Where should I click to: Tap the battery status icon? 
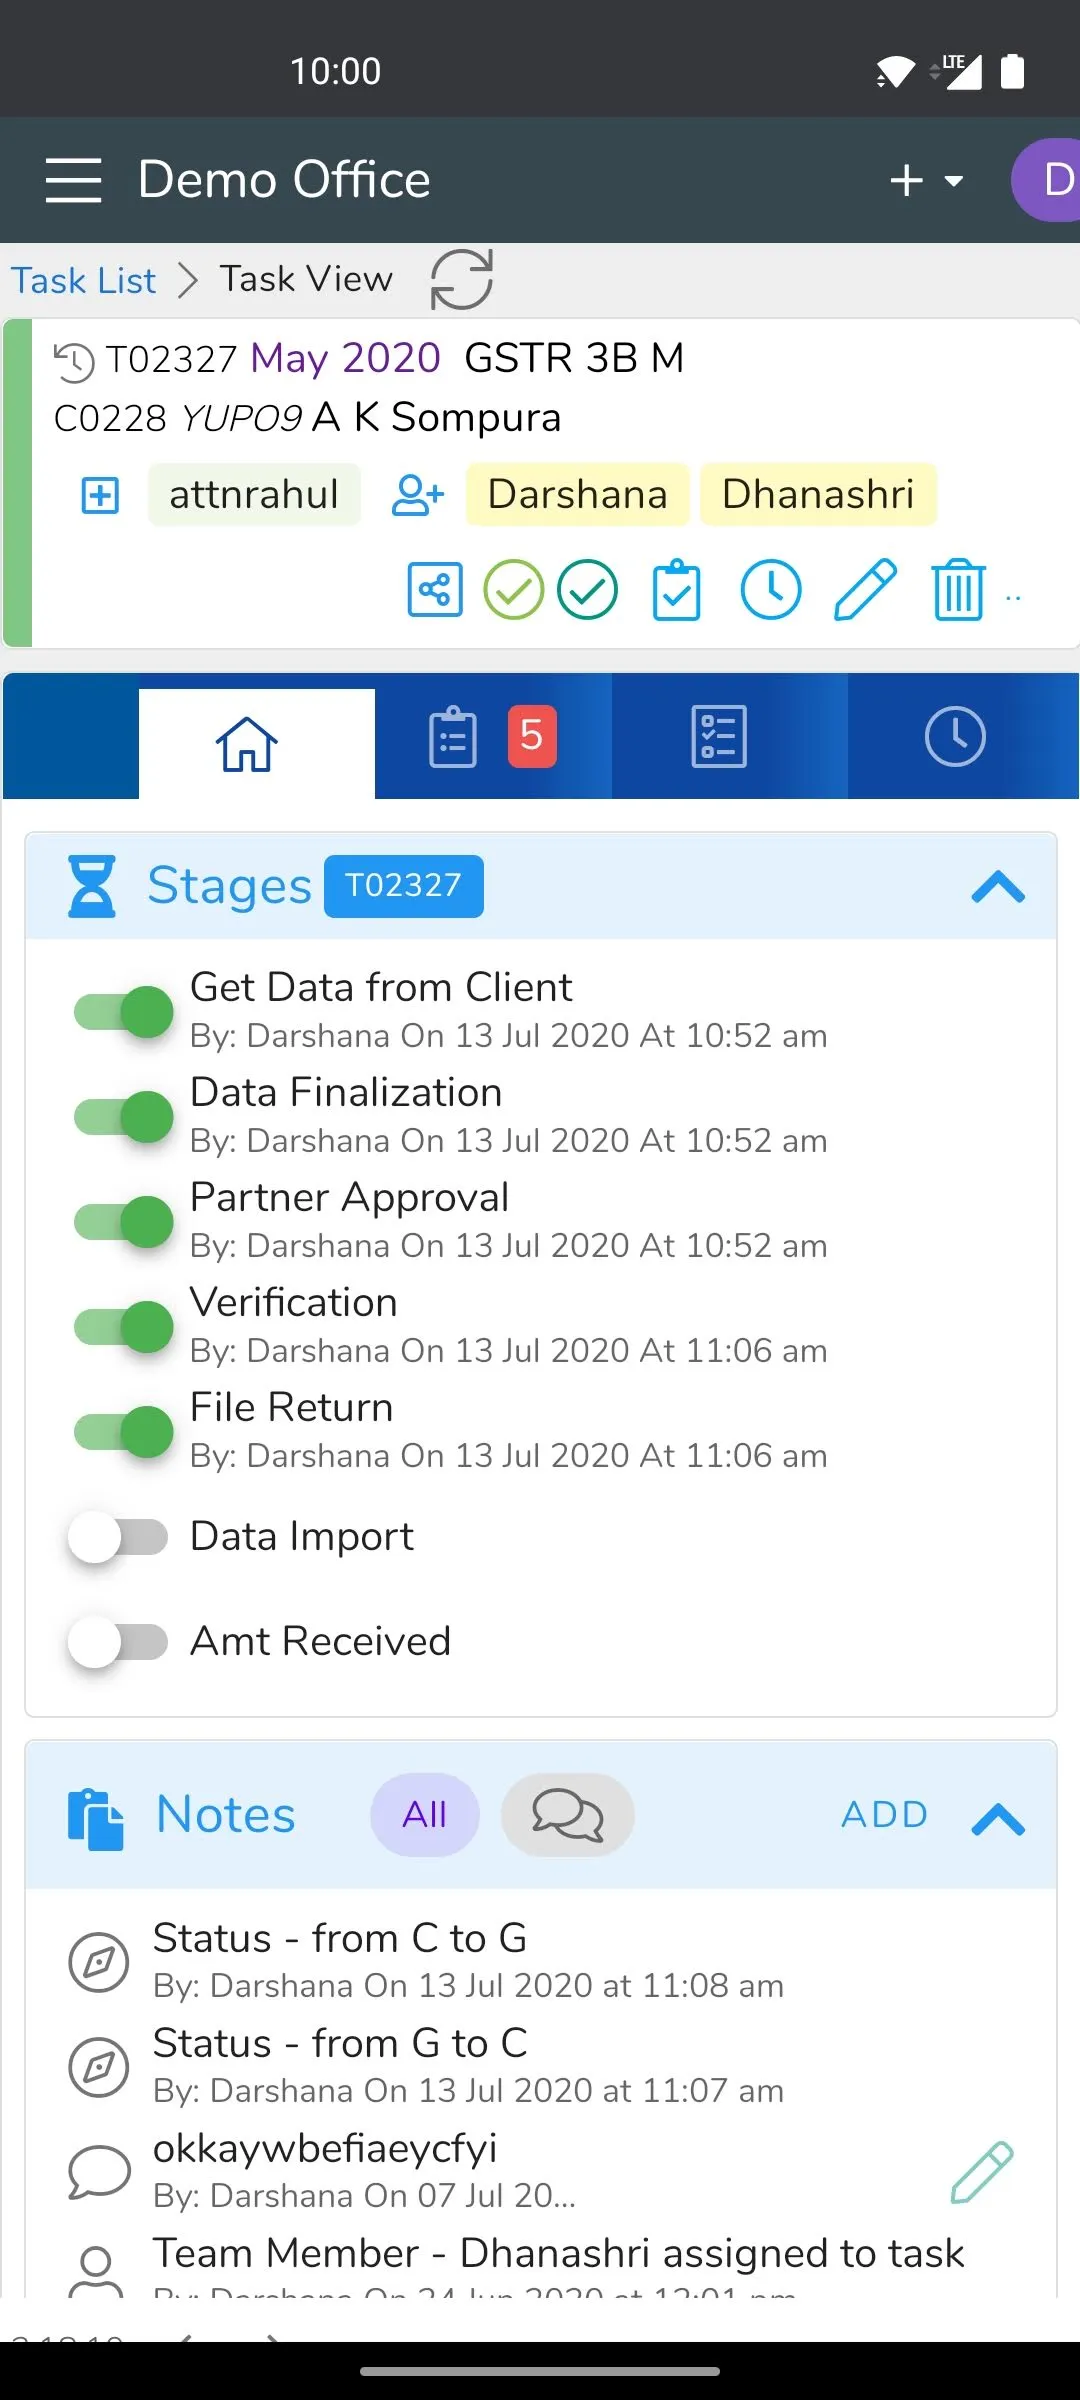(x=1013, y=72)
